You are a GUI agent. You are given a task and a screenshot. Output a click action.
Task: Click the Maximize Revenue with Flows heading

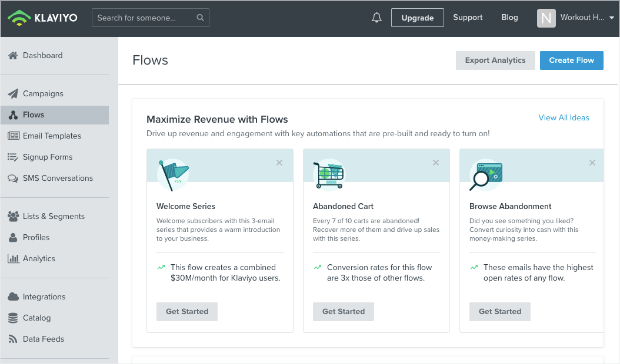pos(217,119)
